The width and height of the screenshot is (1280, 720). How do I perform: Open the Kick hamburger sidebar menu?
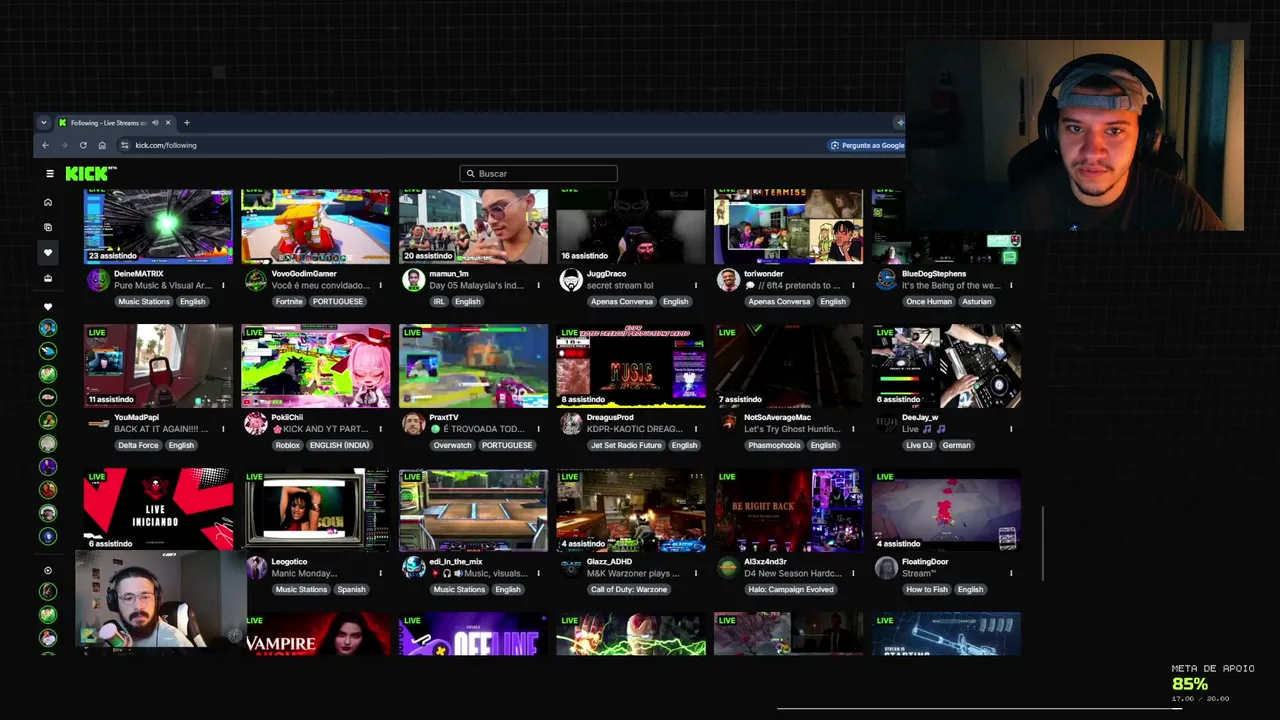[49, 174]
